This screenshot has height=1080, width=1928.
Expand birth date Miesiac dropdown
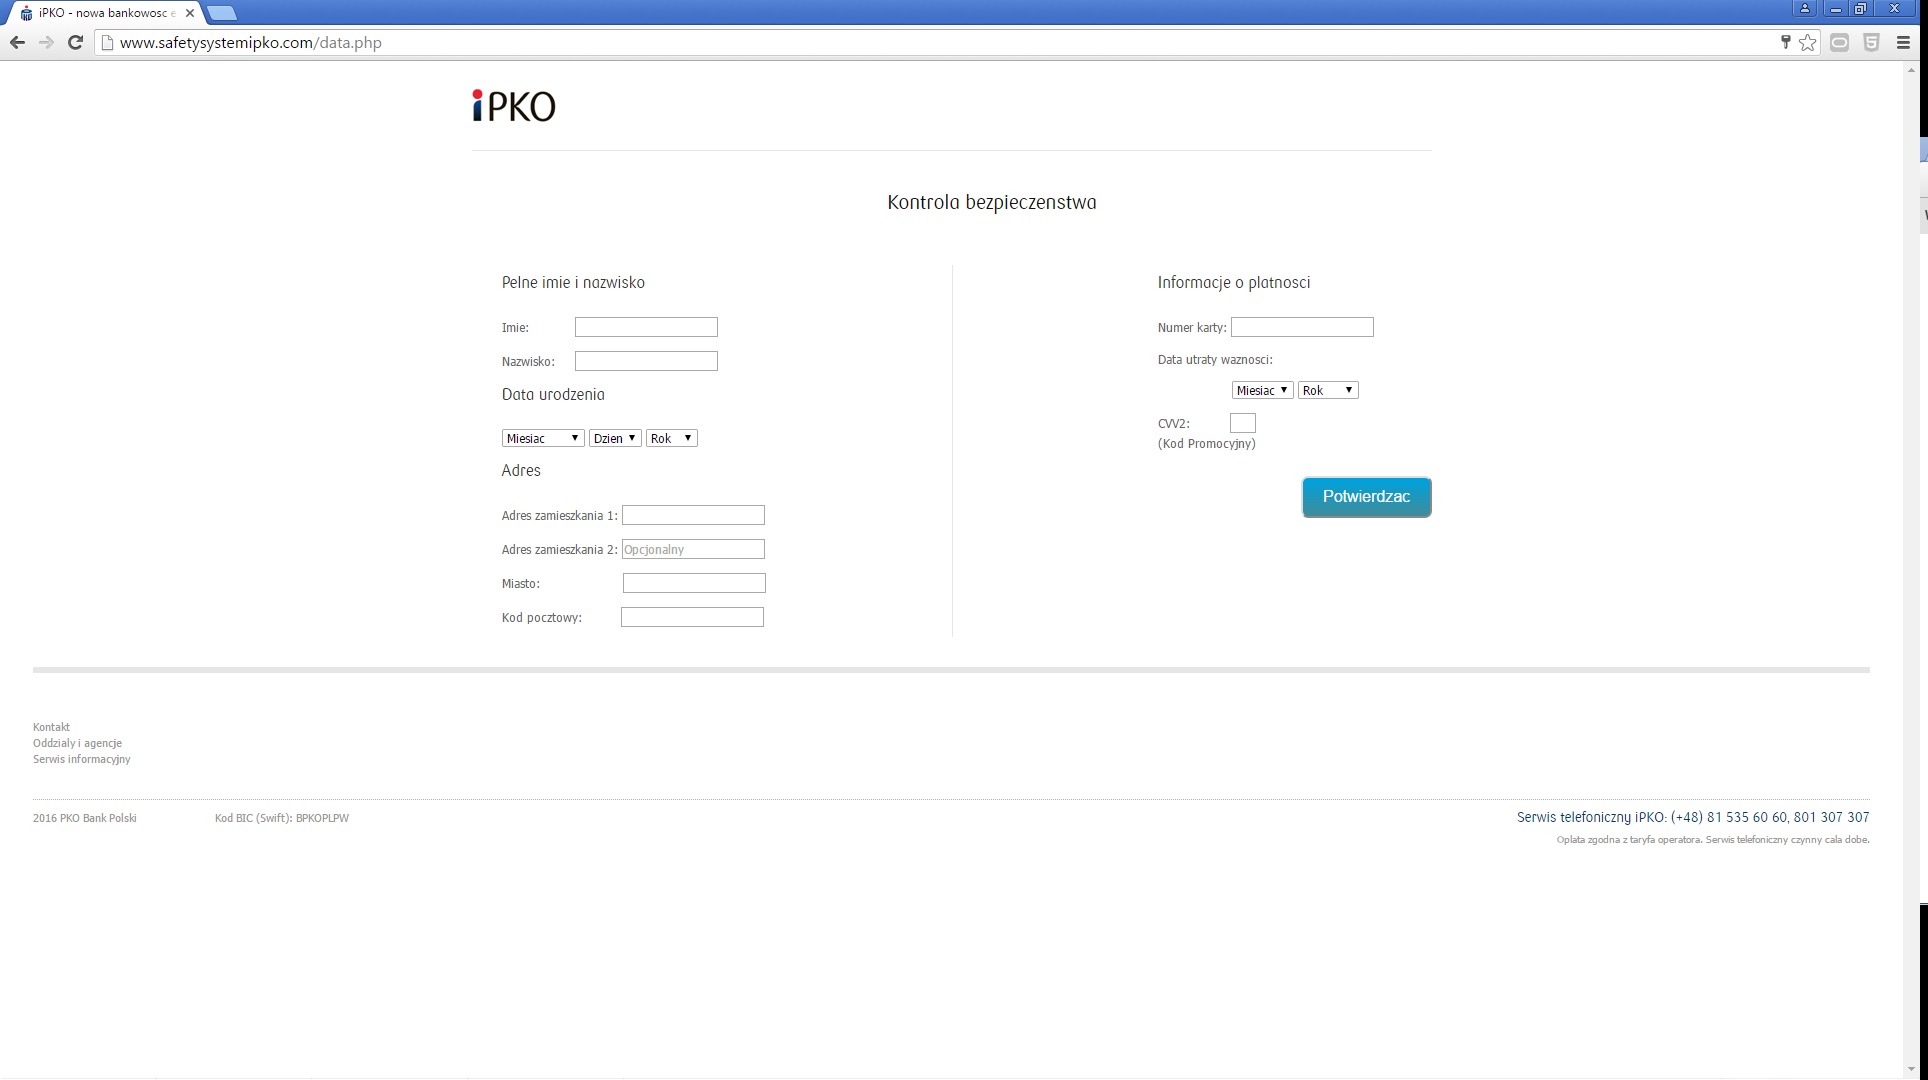(543, 438)
